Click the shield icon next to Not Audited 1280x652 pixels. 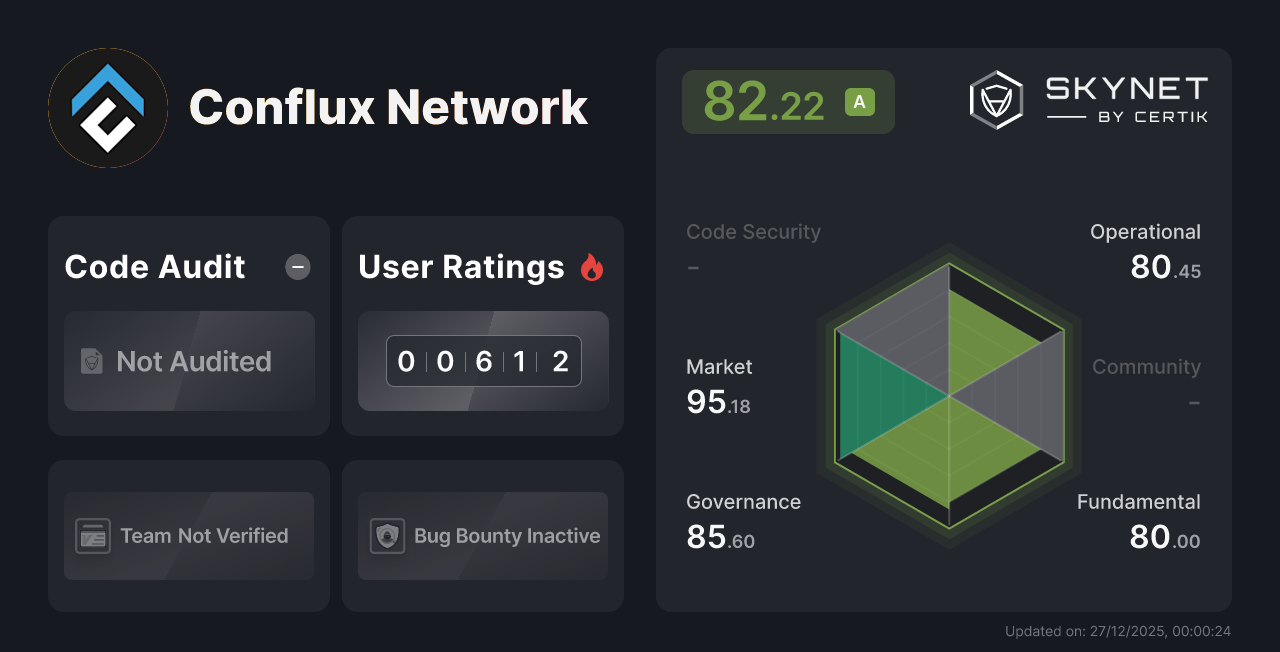tap(91, 362)
